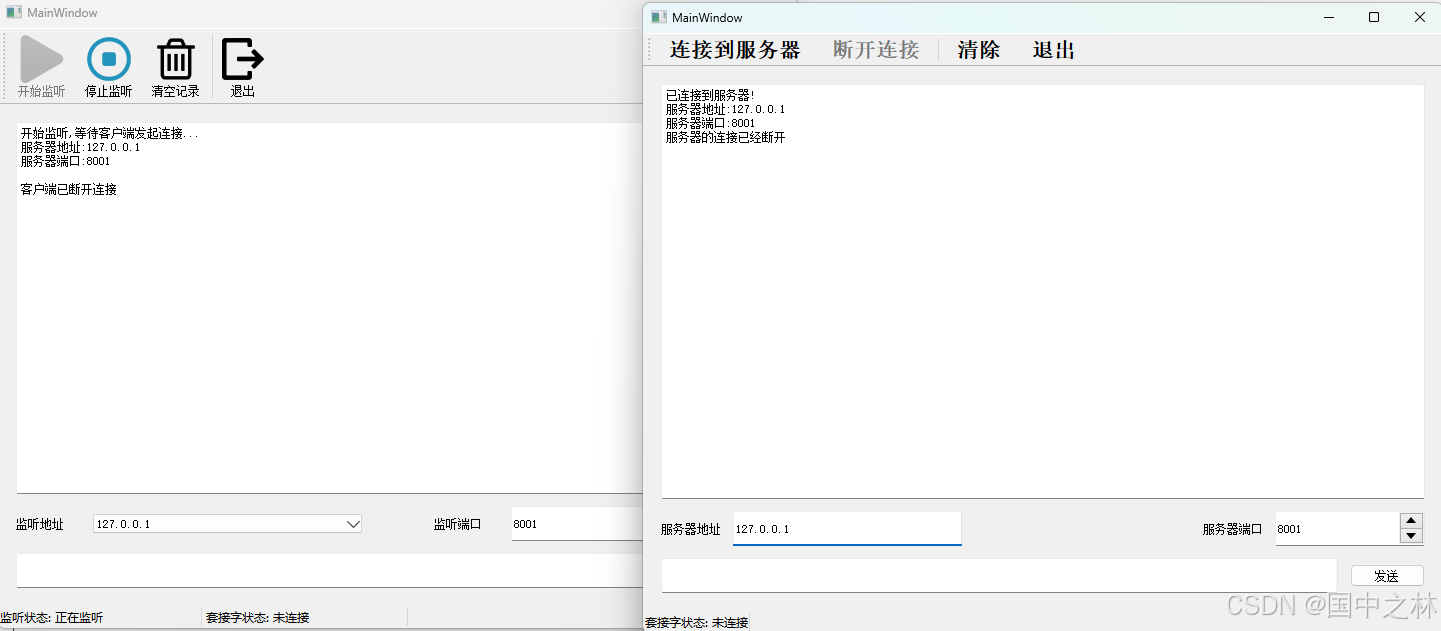Click the 开始监听 play icon in server window
The width and height of the screenshot is (1441, 631).
click(x=41, y=59)
